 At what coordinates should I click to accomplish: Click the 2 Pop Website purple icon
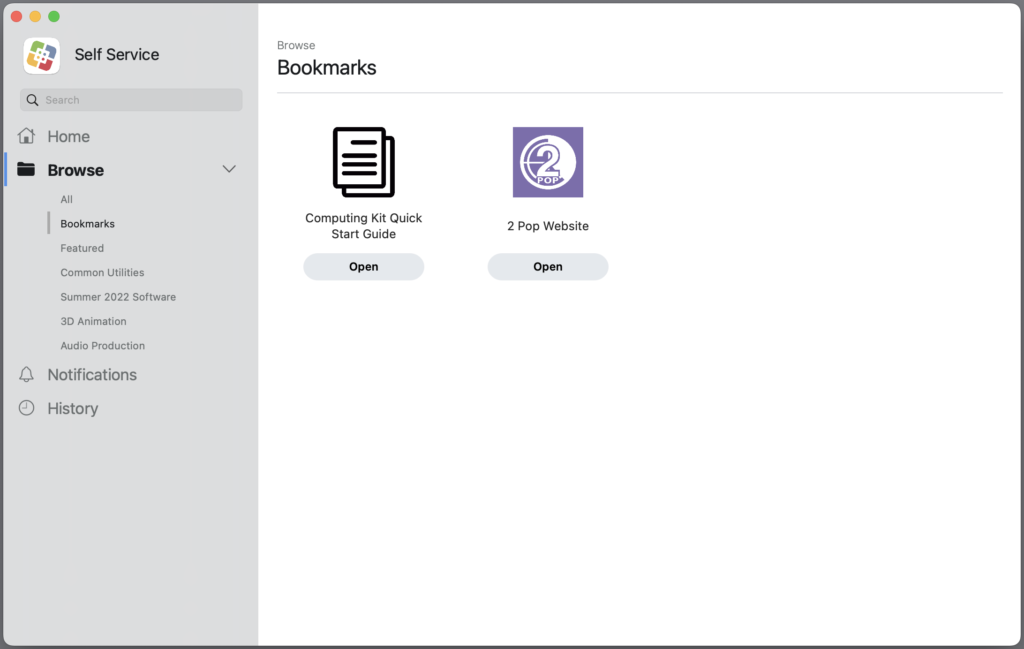click(x=548, y=162)
